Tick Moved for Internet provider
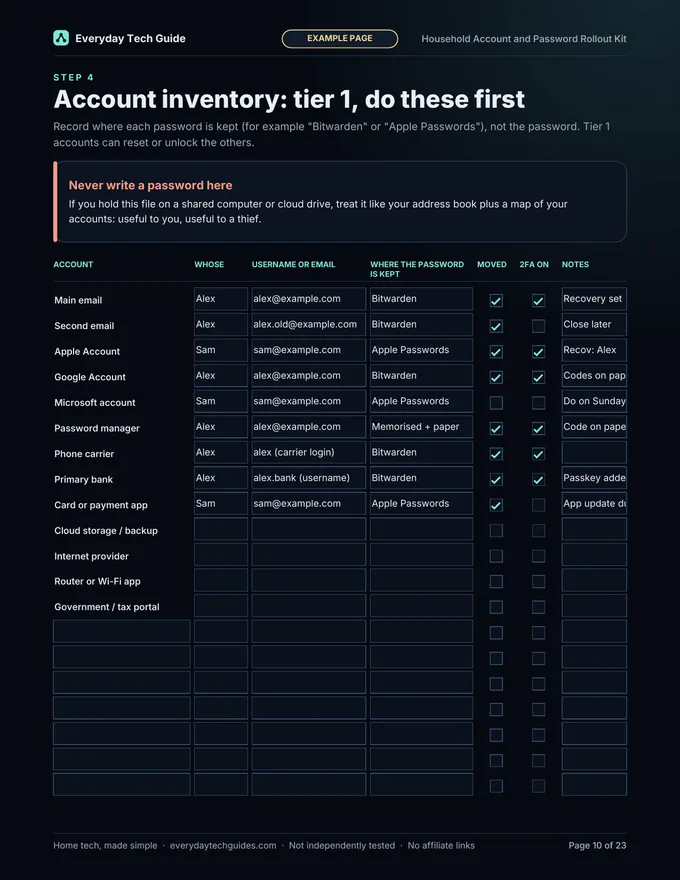 pos(496,556)
